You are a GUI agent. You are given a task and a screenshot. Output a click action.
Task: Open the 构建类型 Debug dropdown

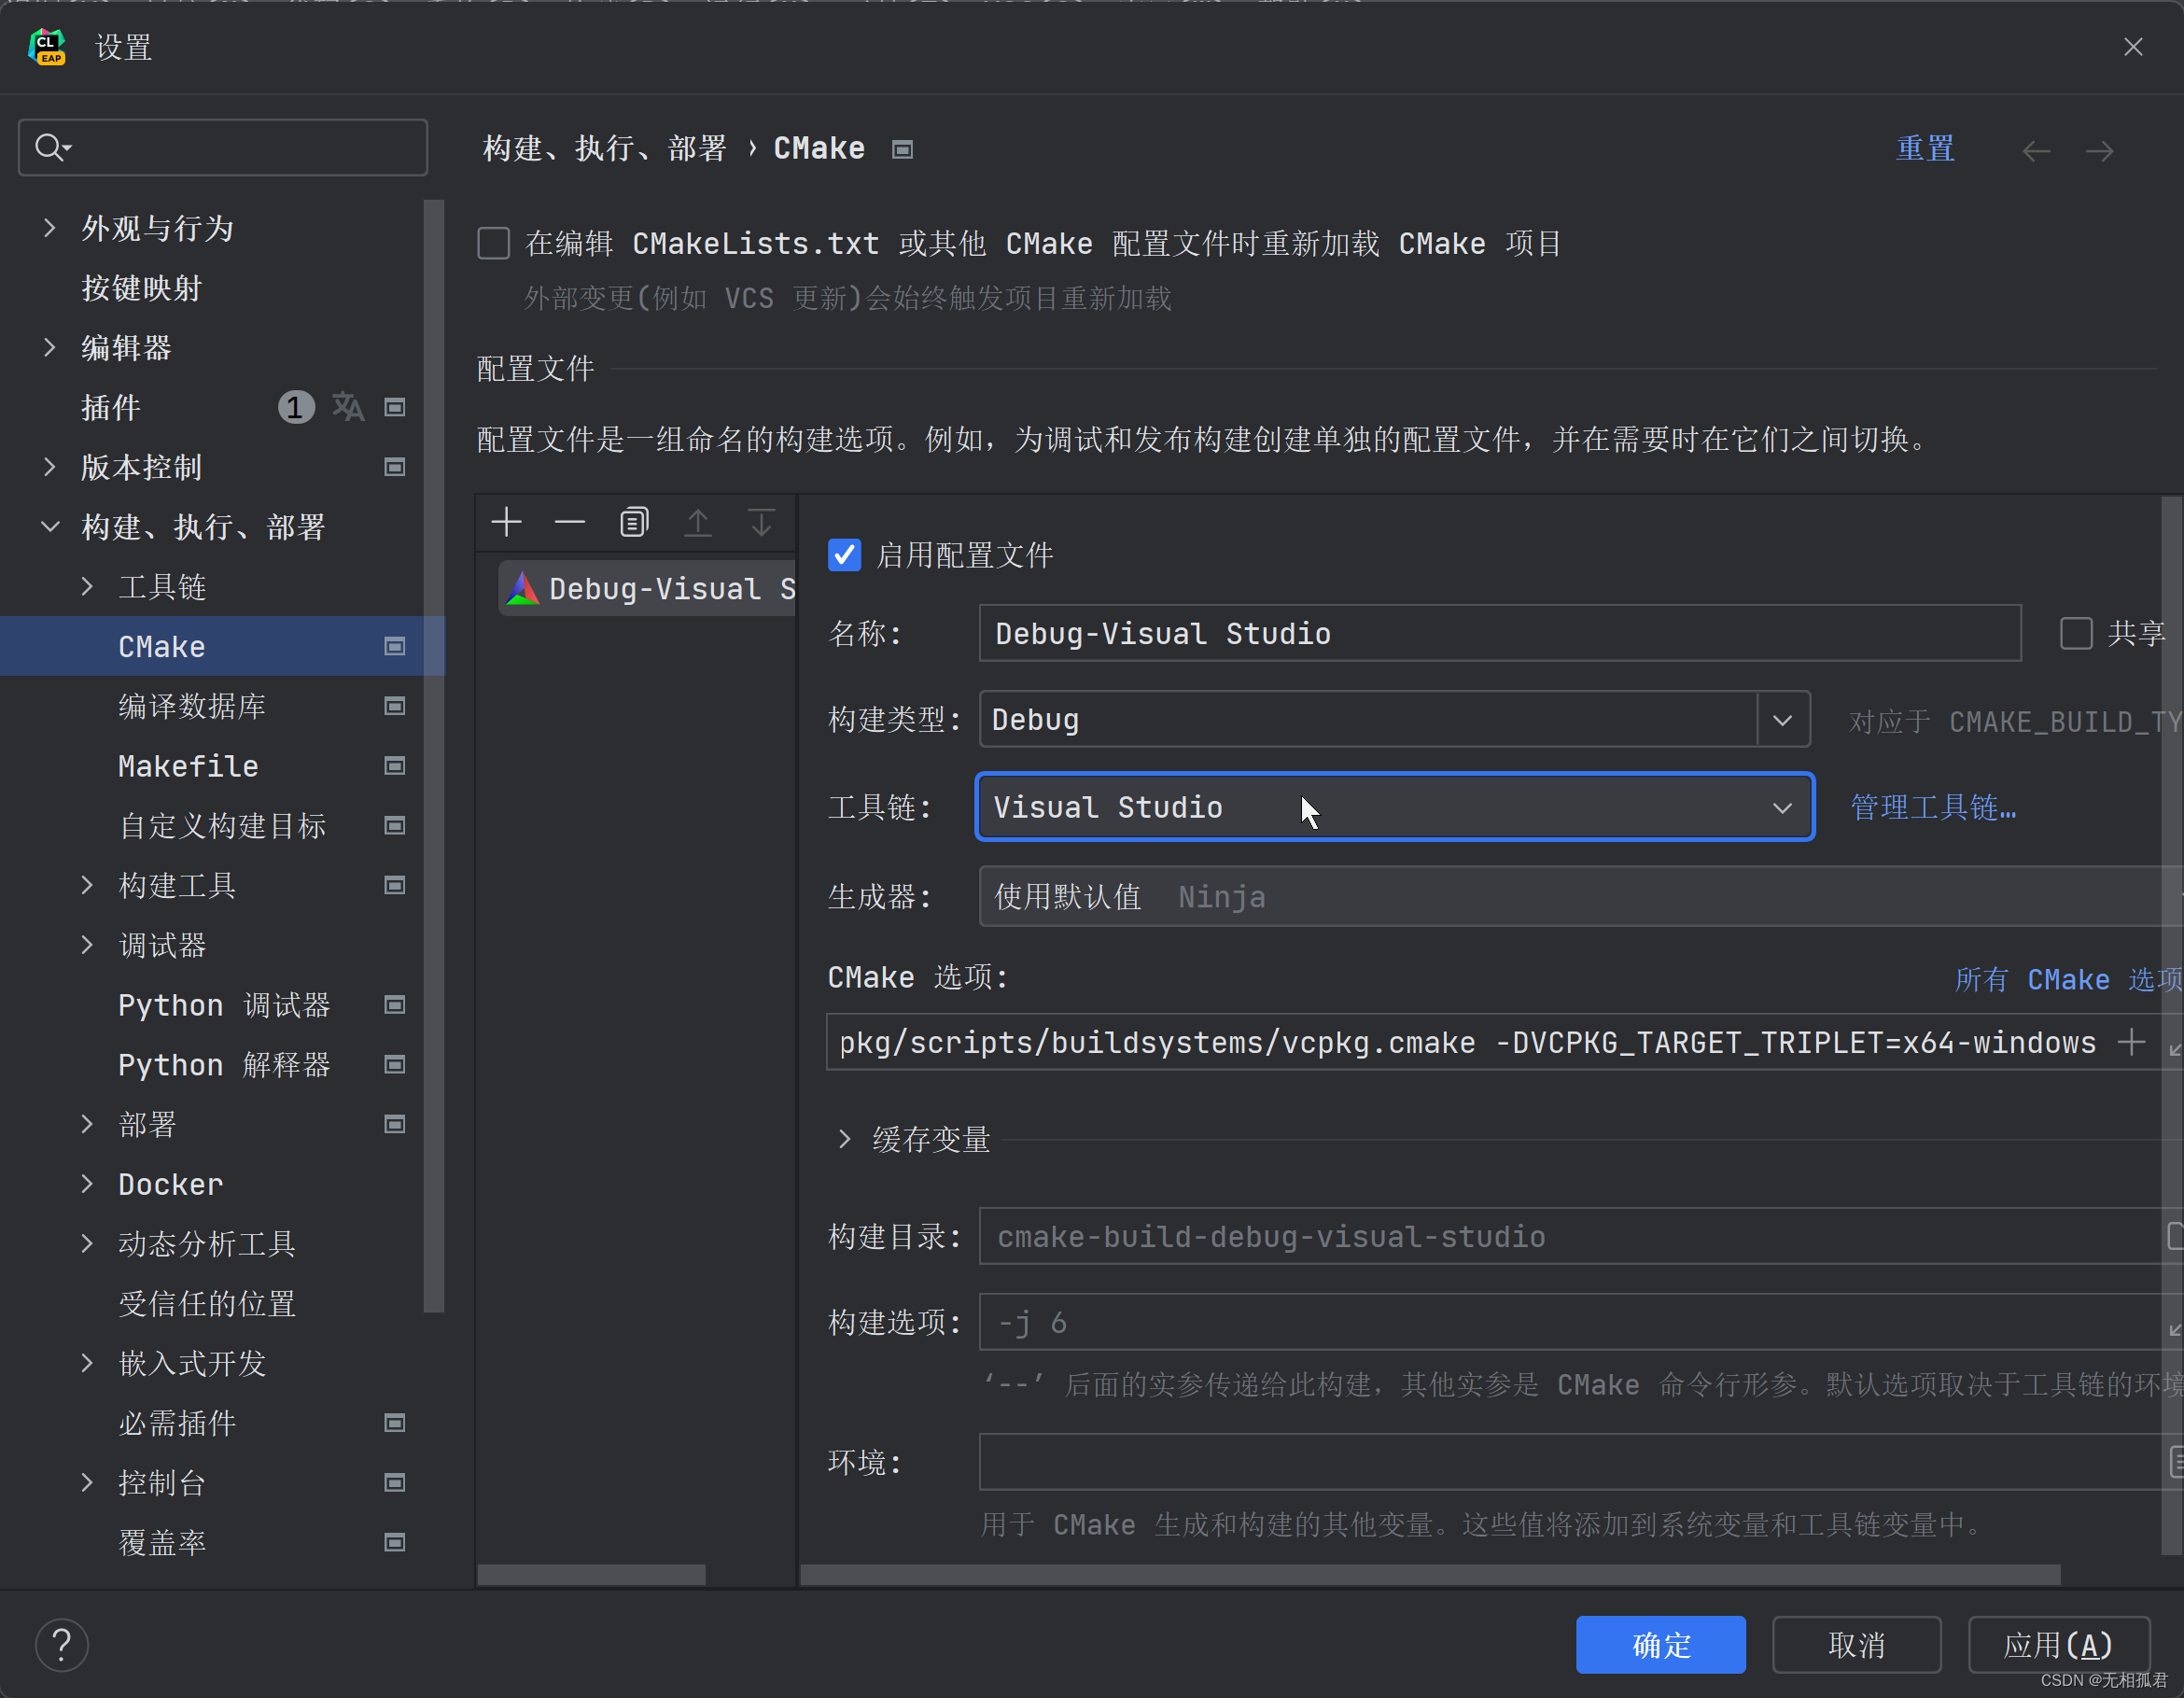coord(1782,720)
